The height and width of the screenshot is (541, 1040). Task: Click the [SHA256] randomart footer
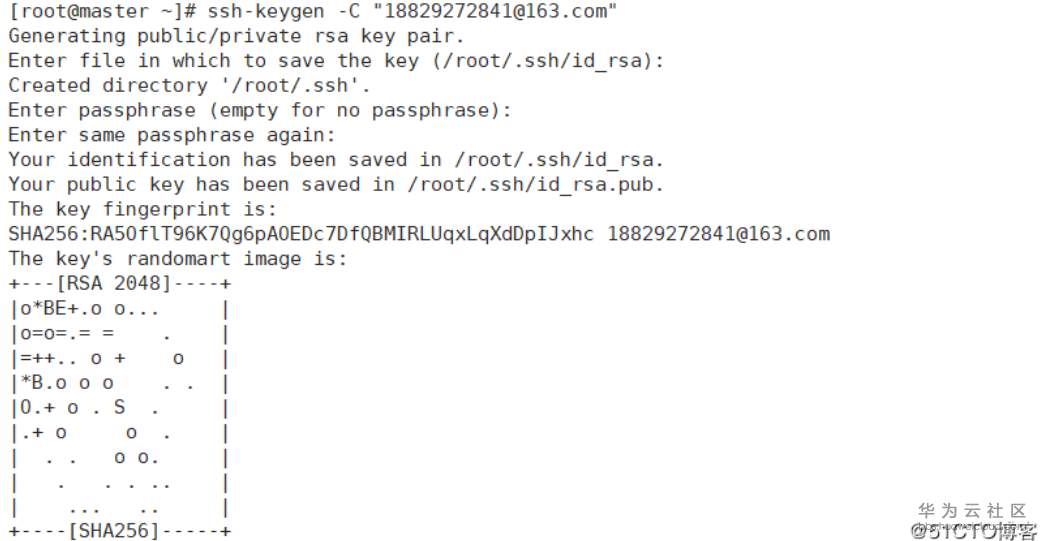click(113, 531)
